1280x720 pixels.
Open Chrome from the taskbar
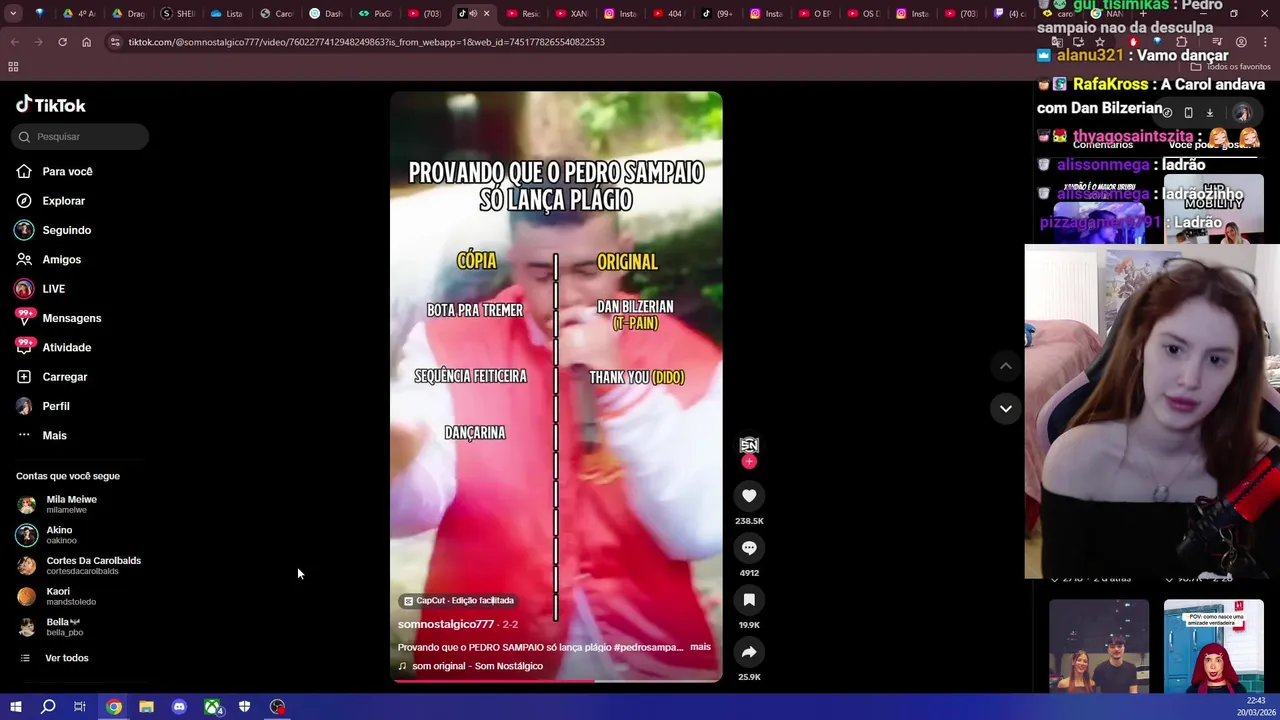114,707
